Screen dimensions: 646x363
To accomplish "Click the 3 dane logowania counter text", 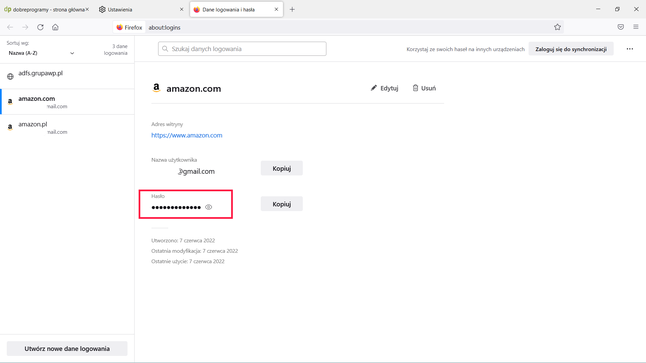I will (x=116, y=49).
